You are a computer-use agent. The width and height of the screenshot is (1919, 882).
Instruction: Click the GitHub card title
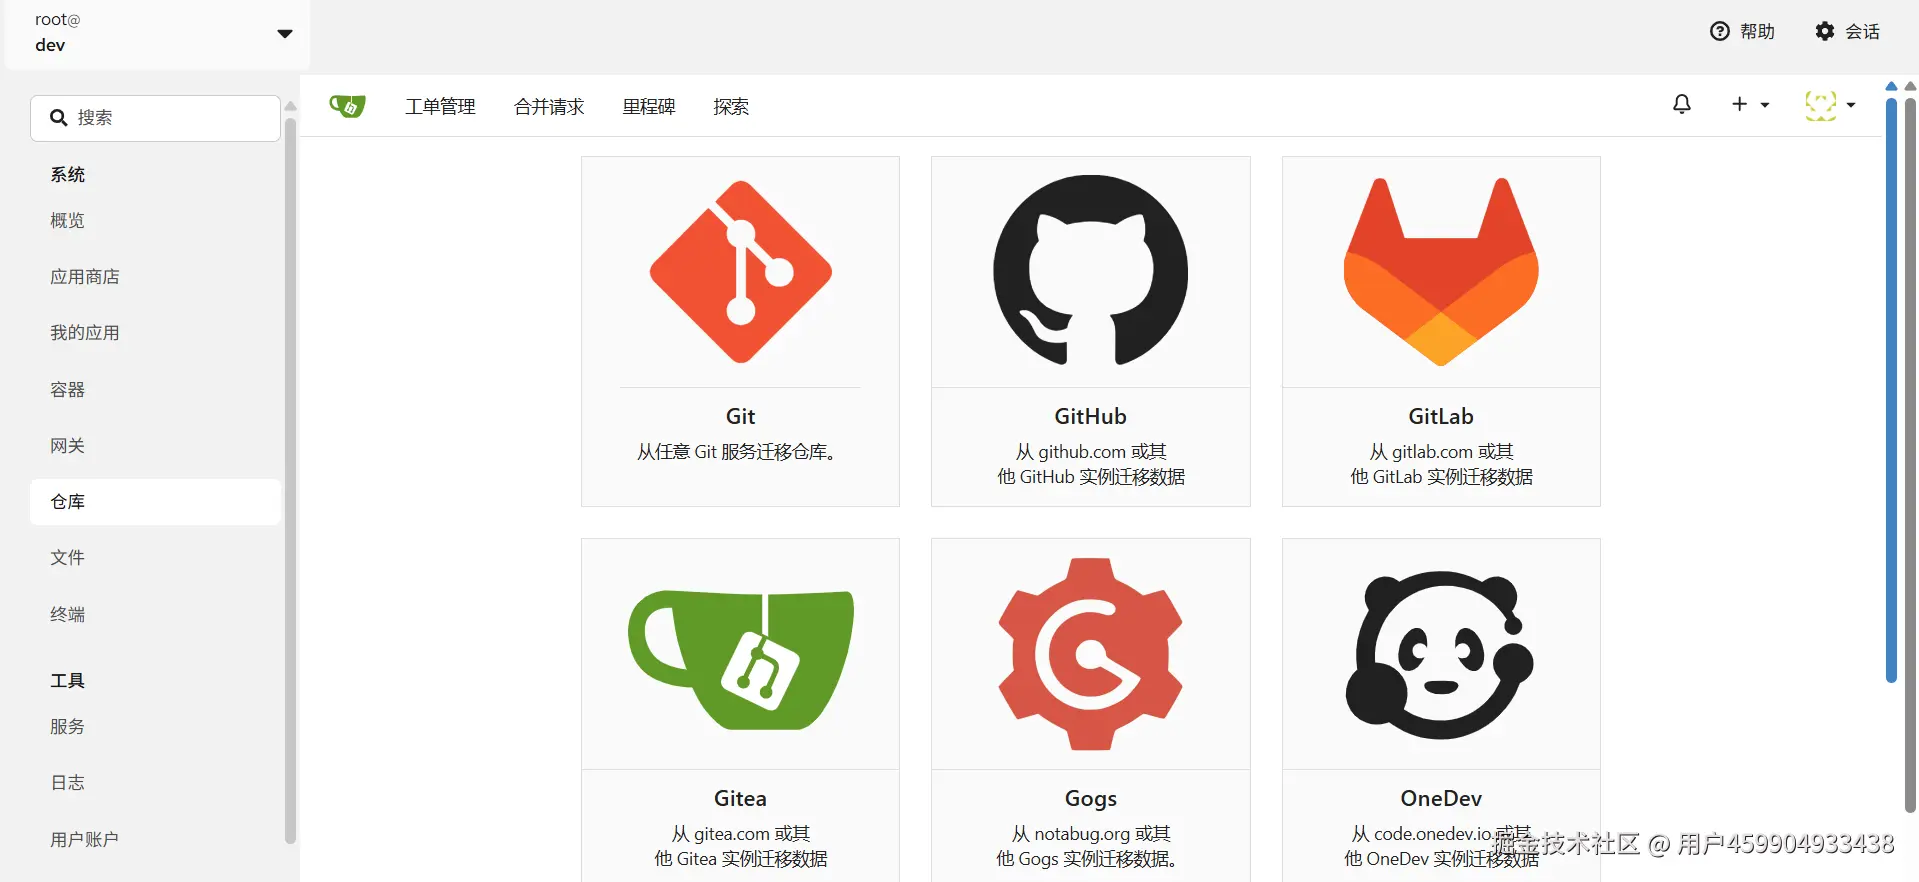[1091, 416]
